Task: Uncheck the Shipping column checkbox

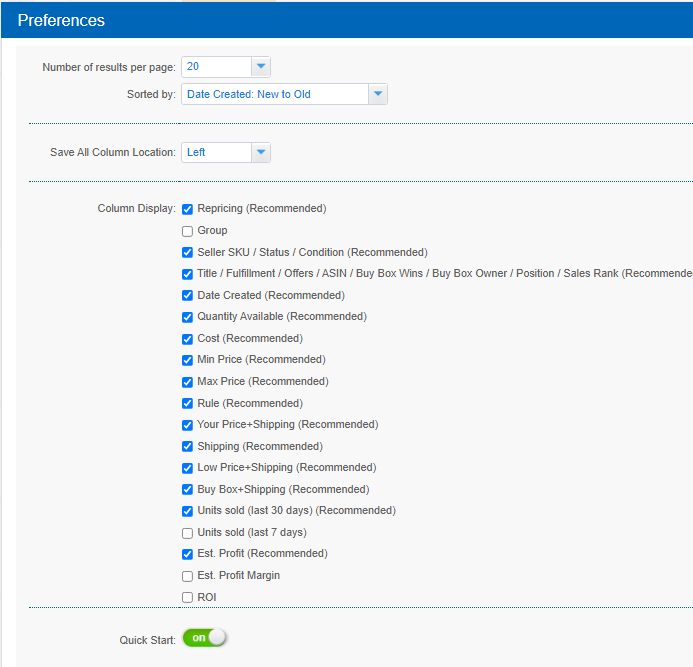Action: click(187, 446)
